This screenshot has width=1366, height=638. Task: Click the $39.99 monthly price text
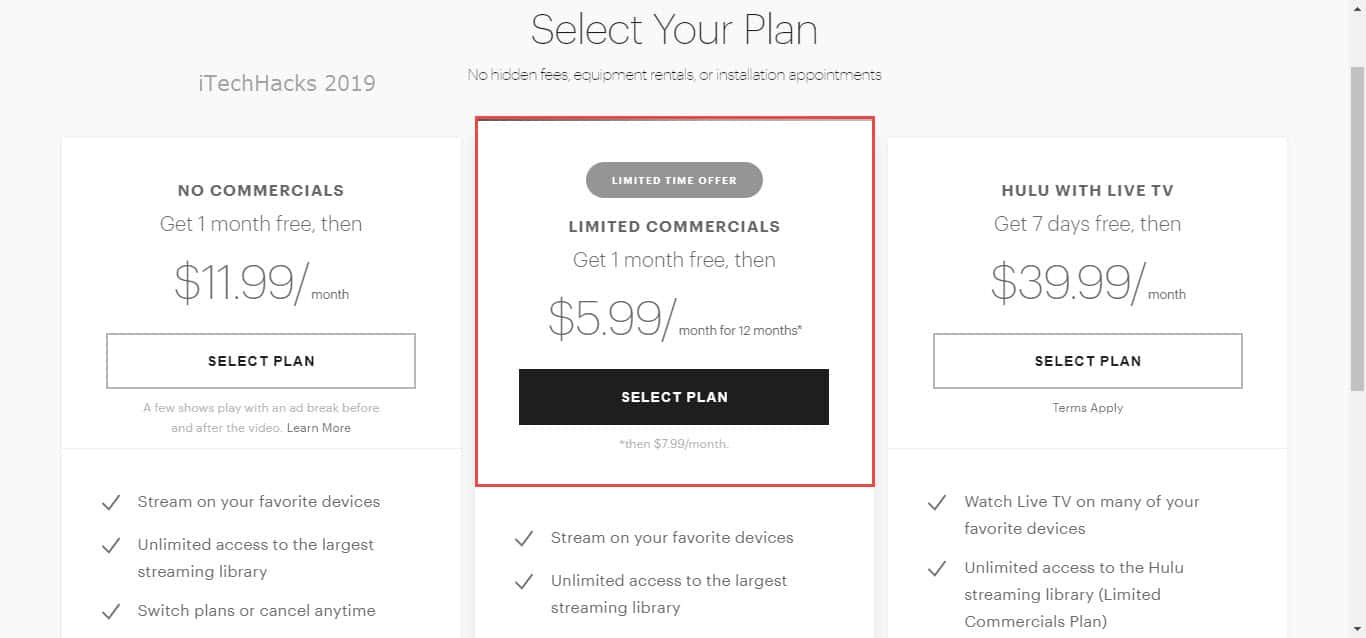click(1062, 283)
